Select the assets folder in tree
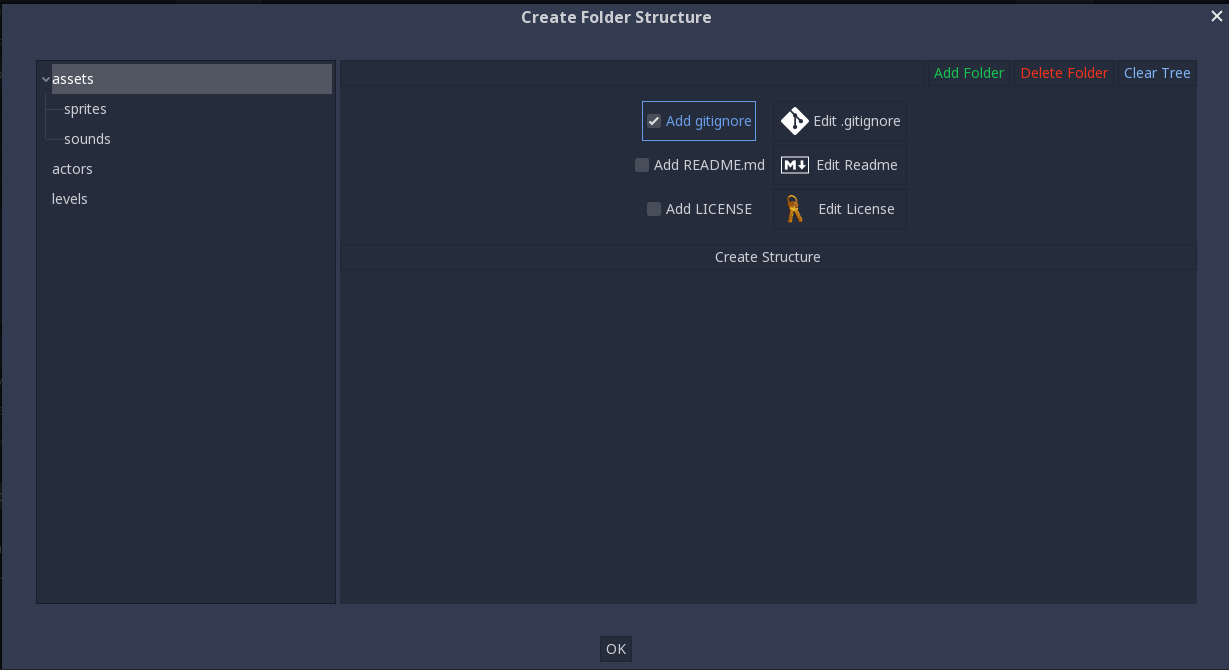The width and height of the screenshot is (1229, 670). pyautogui.click(x=191, y=79)
